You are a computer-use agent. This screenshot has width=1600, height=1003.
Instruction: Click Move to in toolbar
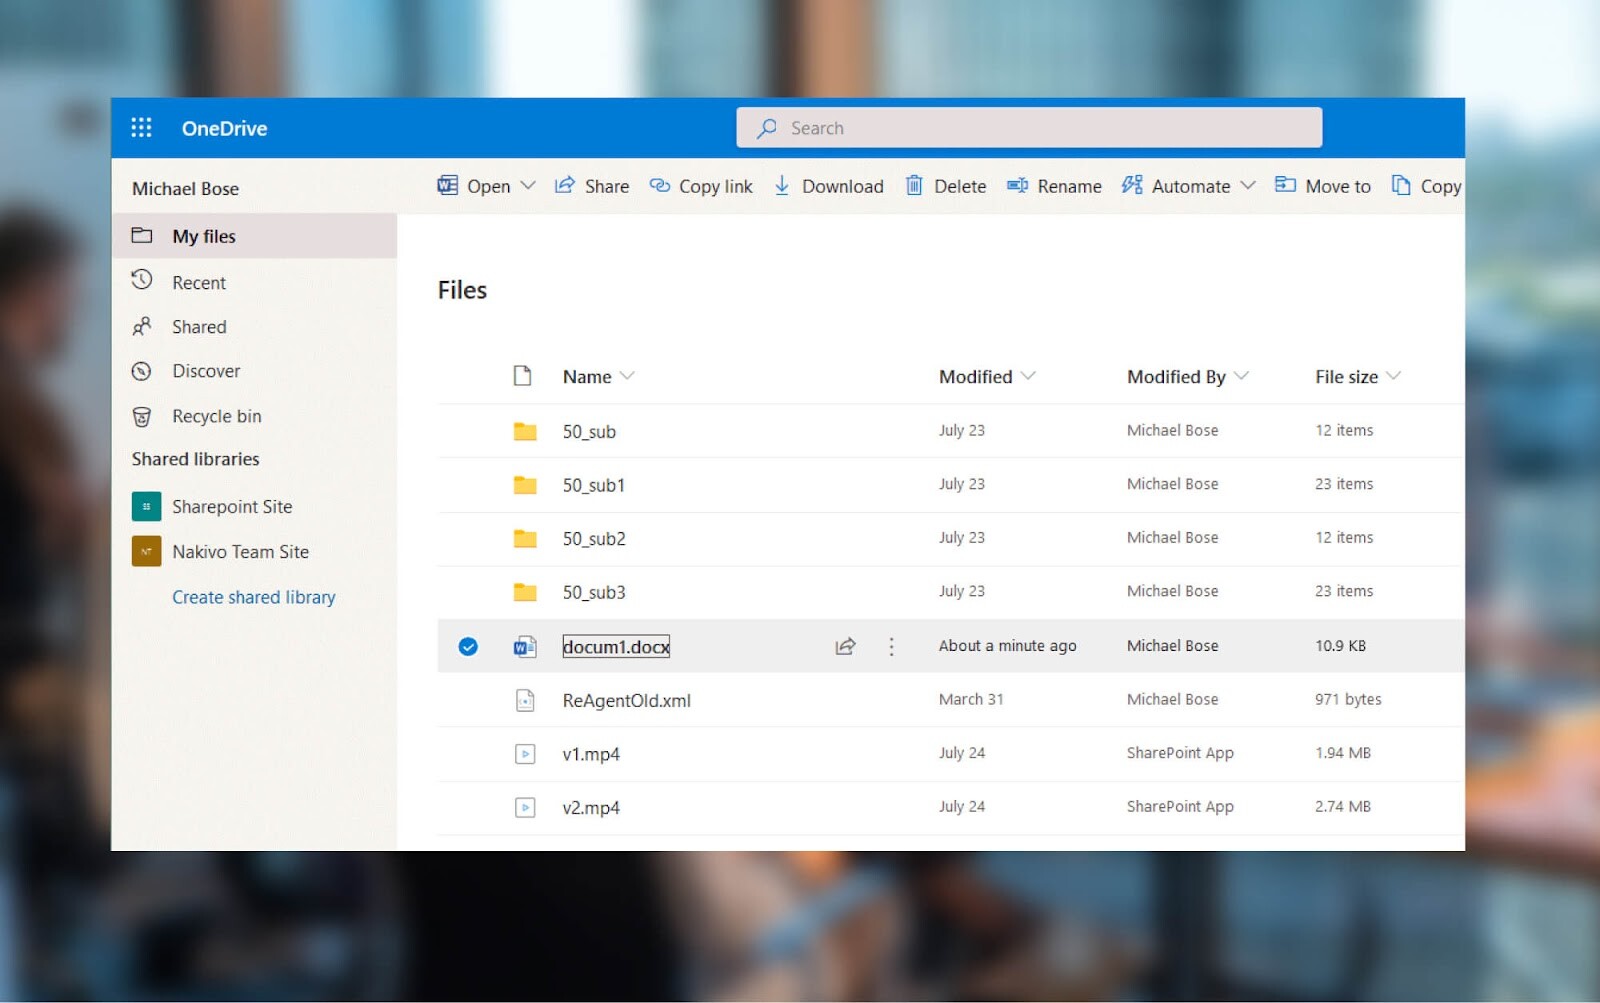coord(1322,186)
